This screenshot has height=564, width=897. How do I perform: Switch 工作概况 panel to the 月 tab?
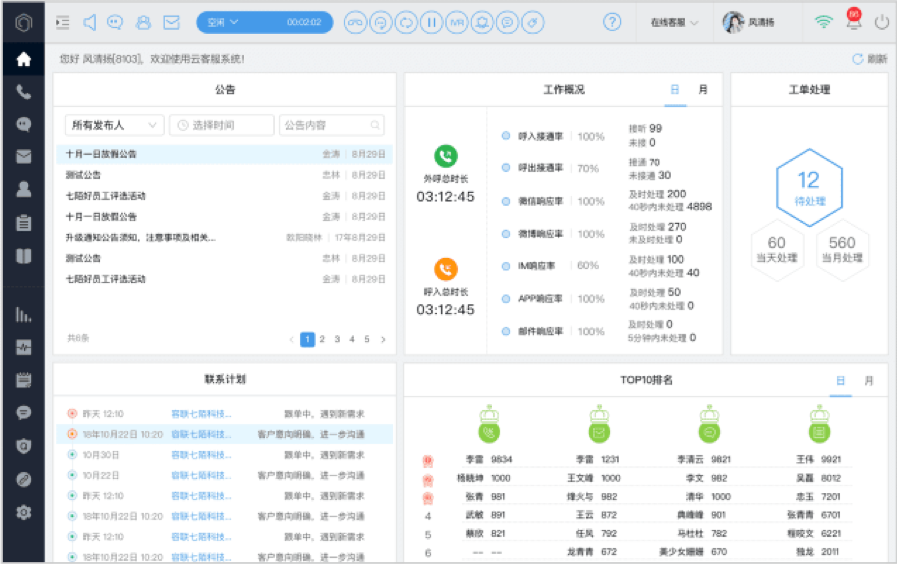(703, 90)
